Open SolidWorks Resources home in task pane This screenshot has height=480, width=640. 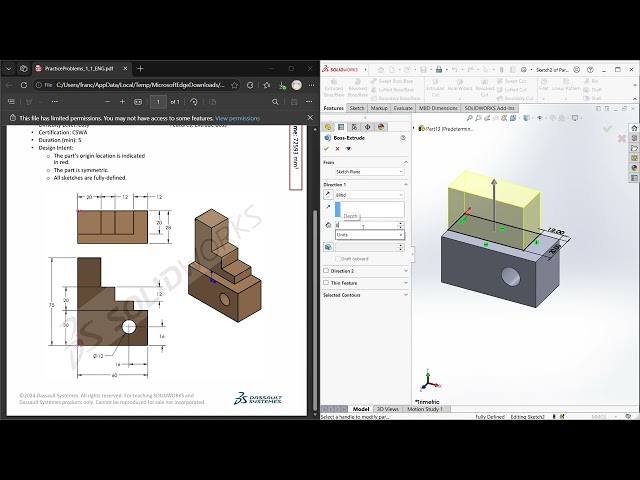click(x=634, y=128)
